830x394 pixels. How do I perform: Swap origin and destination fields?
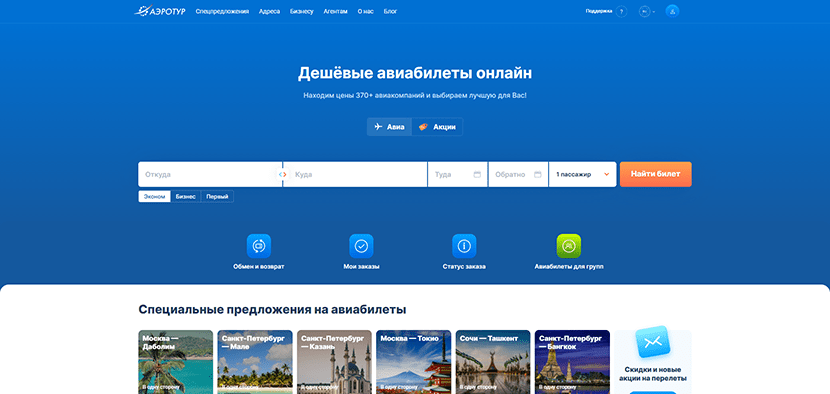(x=283, y=174)
